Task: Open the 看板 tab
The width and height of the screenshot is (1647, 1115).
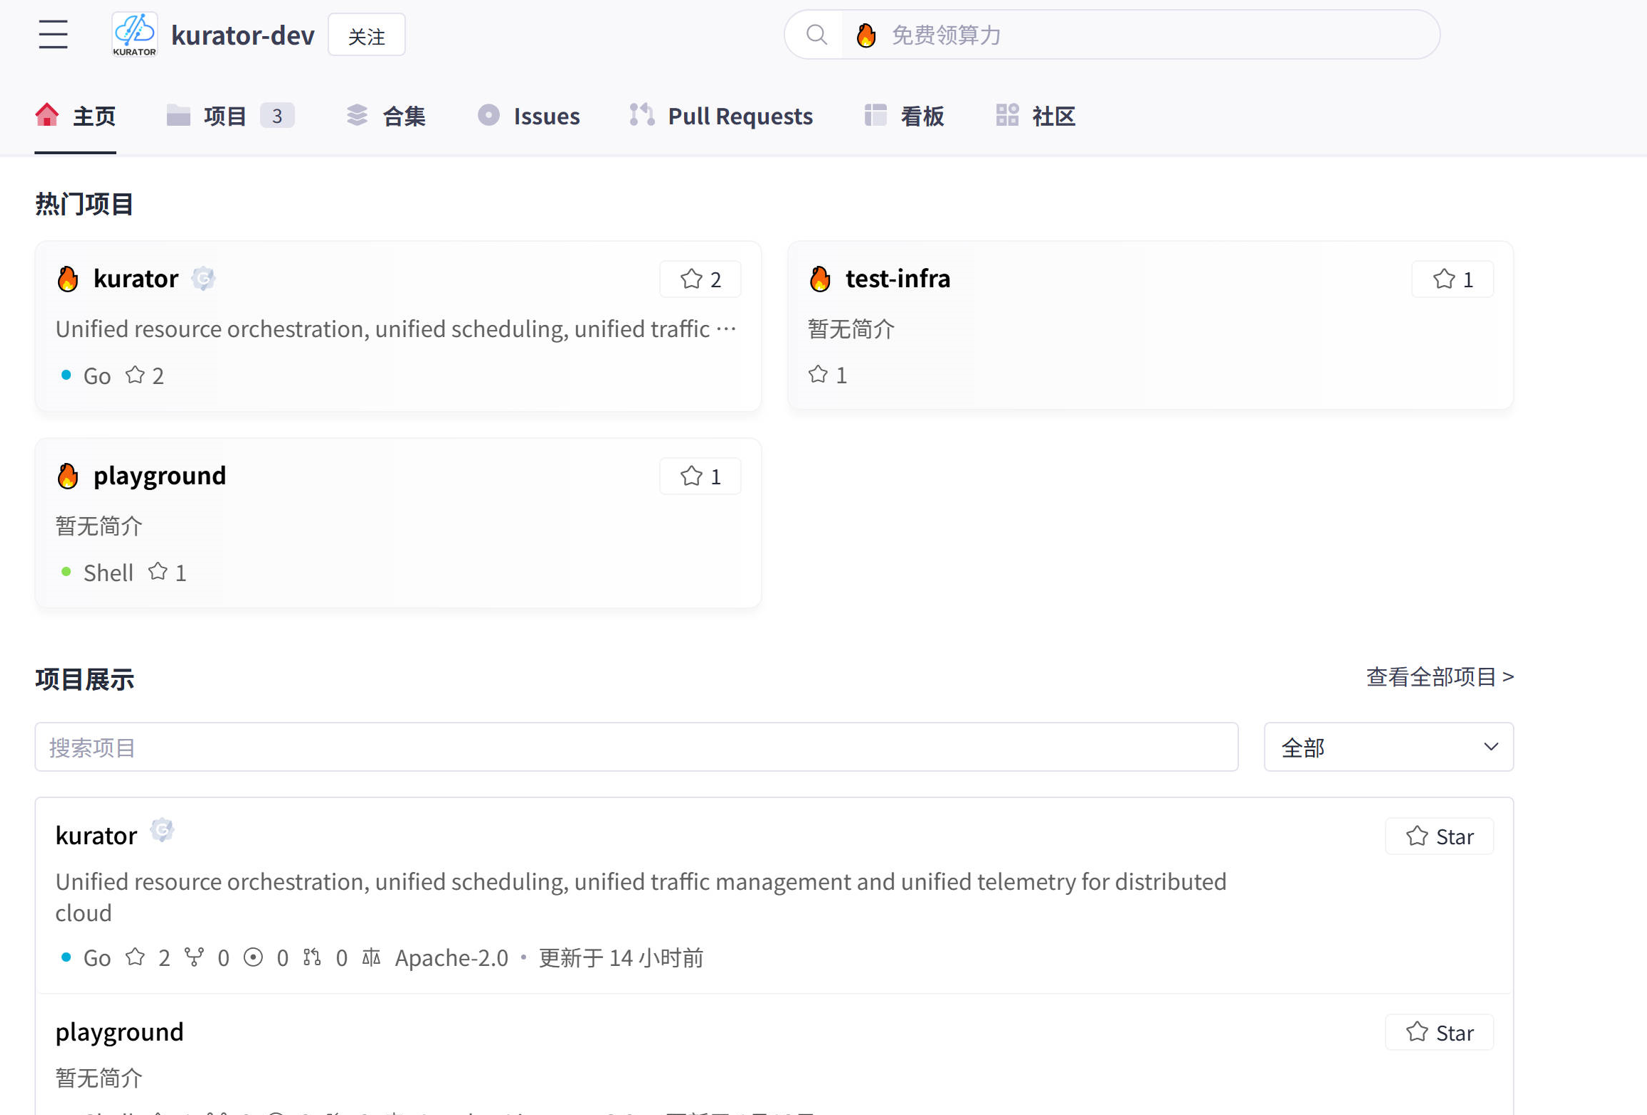Action: [x=904, y=116]
